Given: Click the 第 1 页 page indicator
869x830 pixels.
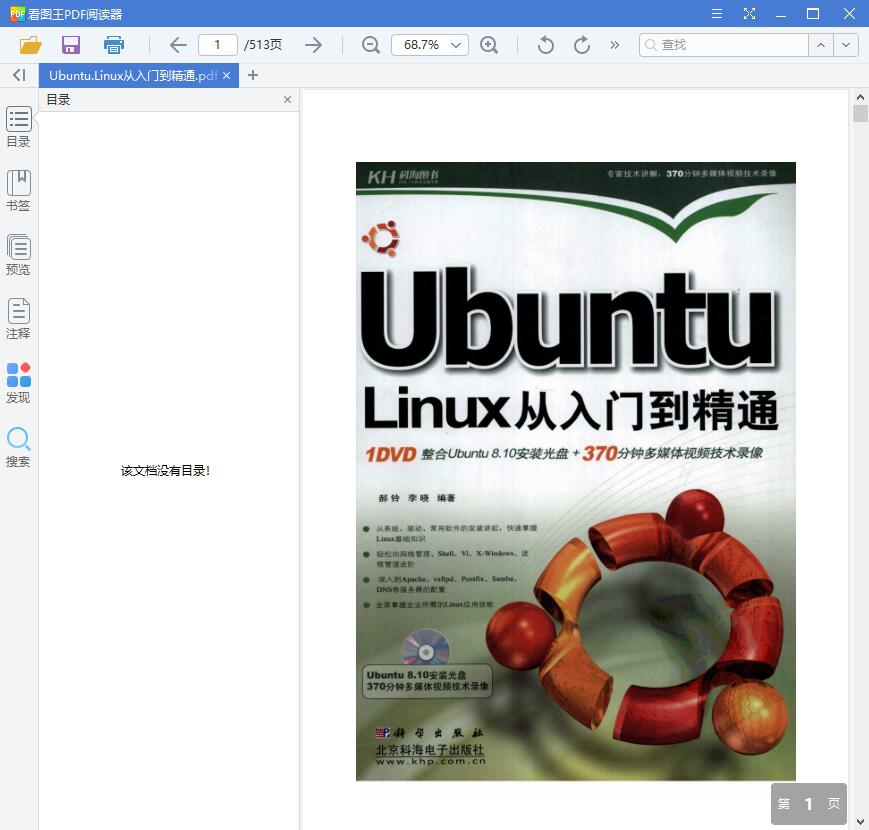Looking at the screenshot, I should [x=809, y=803].
